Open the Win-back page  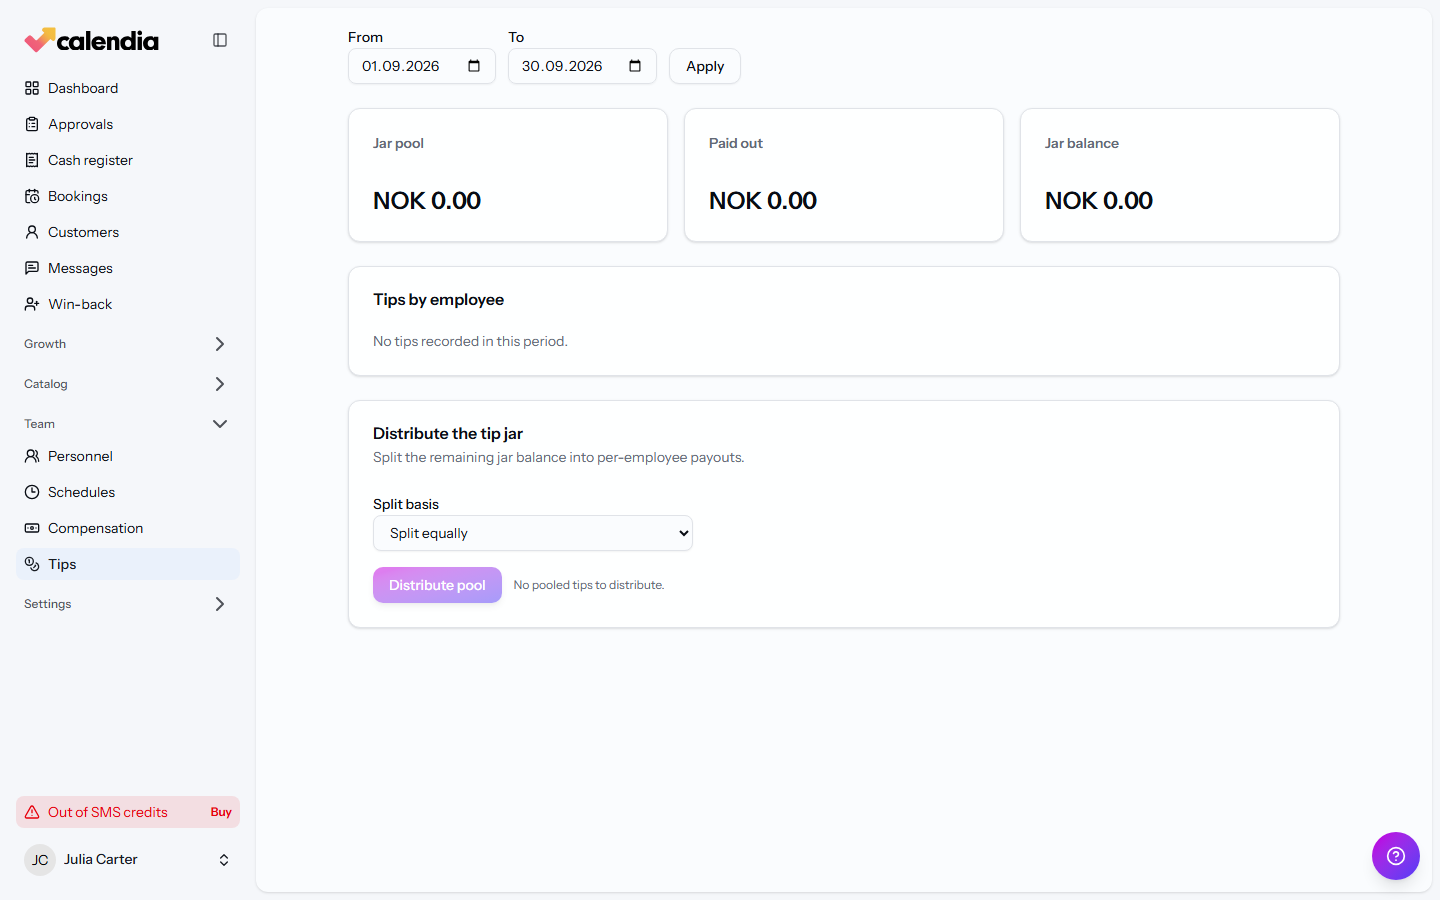click(x=128, y=304)
